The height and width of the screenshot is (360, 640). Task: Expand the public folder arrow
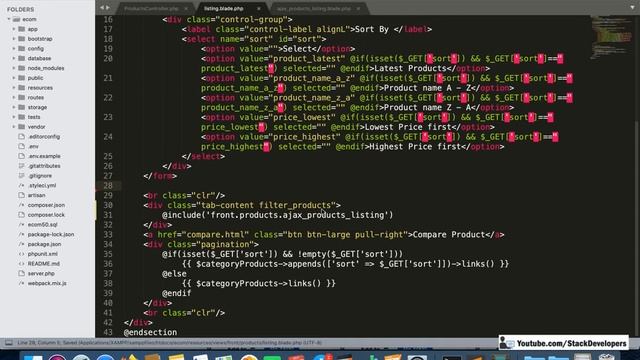14,78
